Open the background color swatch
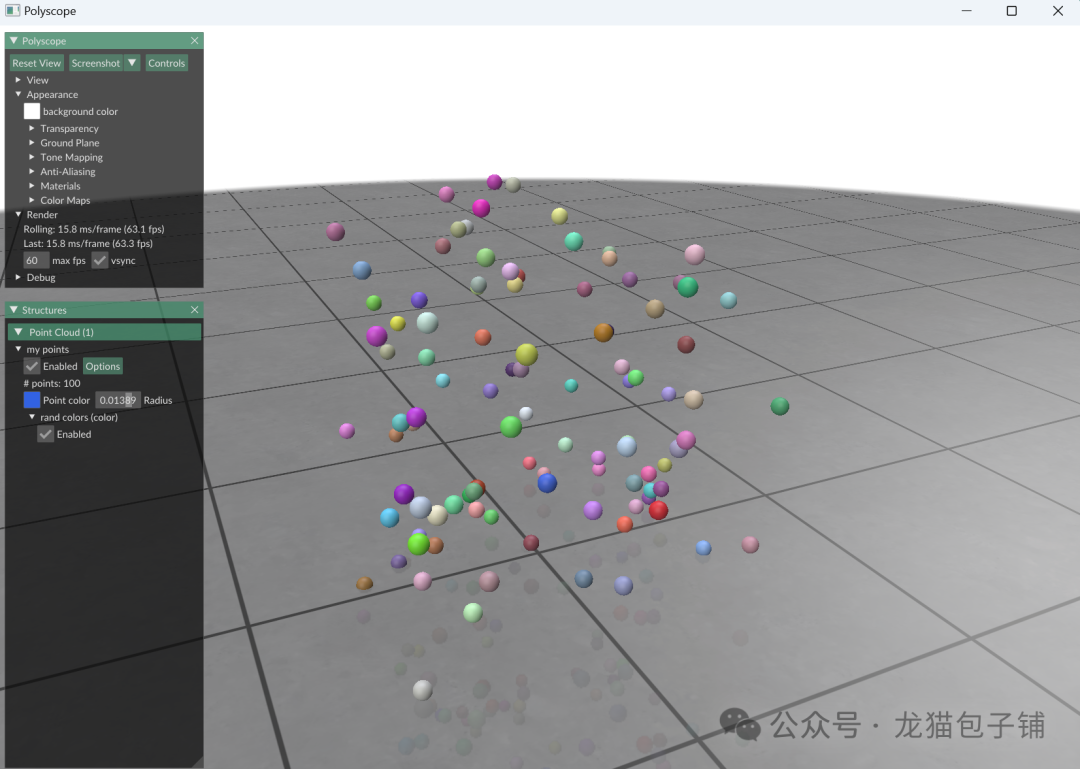Viewport: 1080px width, 769px height. tap(31, 111)
